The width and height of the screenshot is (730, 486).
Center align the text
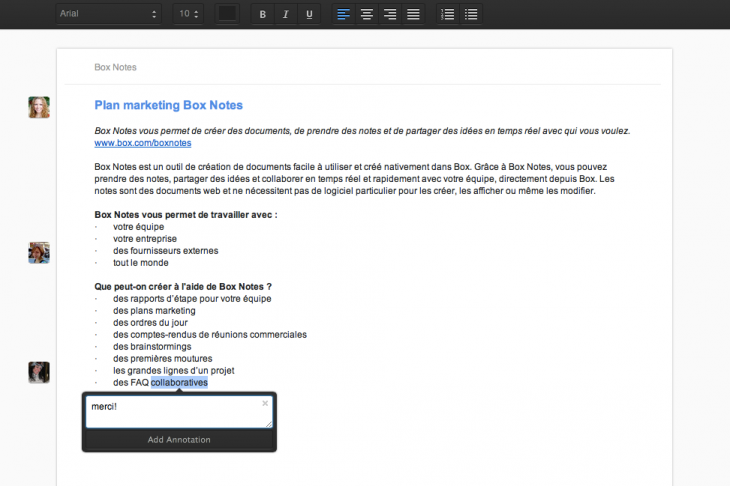(x=366, y=14)
